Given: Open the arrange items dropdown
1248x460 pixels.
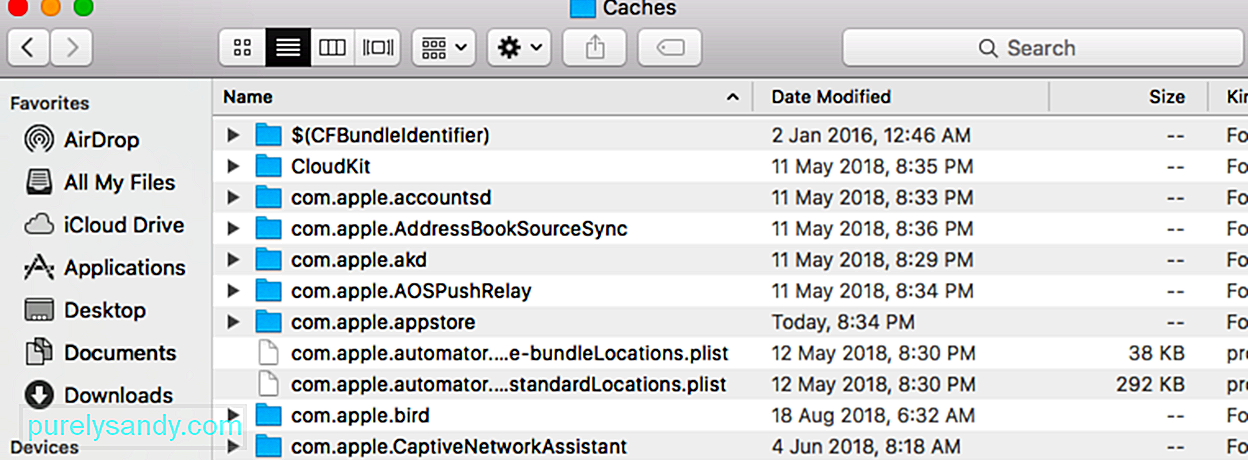Looking at the screenshot, I should click(443, 47).
